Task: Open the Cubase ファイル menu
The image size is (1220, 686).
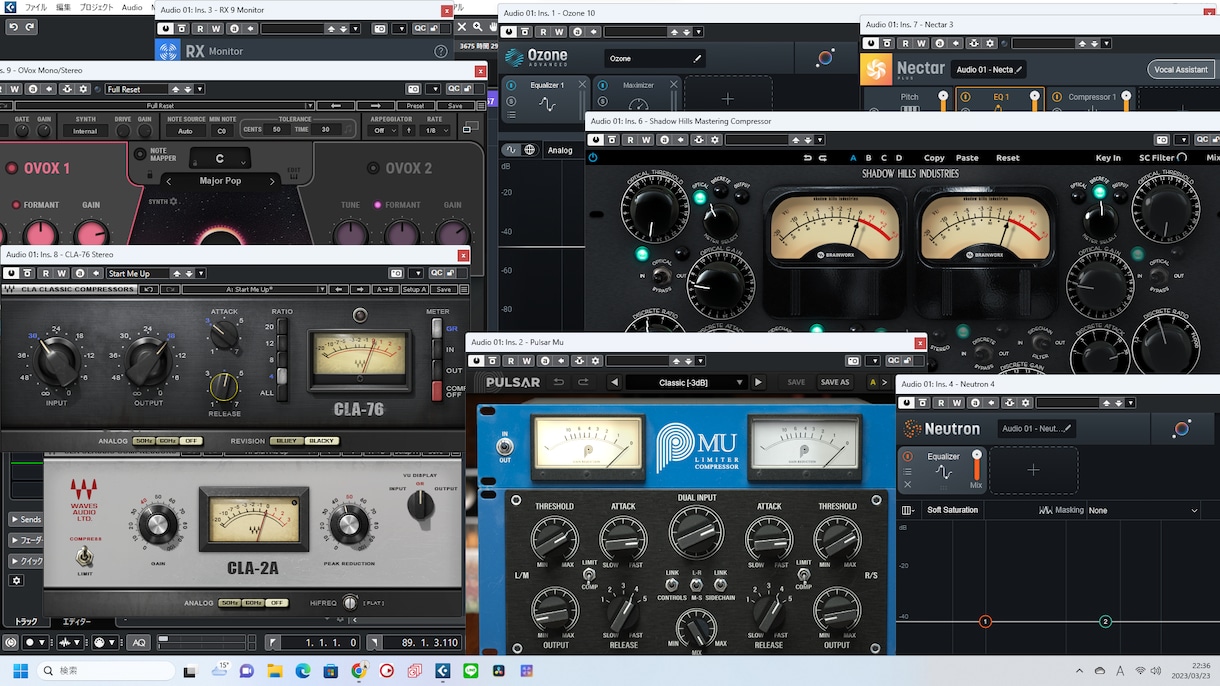Action: pyautogui.click(x=35, y=7)
